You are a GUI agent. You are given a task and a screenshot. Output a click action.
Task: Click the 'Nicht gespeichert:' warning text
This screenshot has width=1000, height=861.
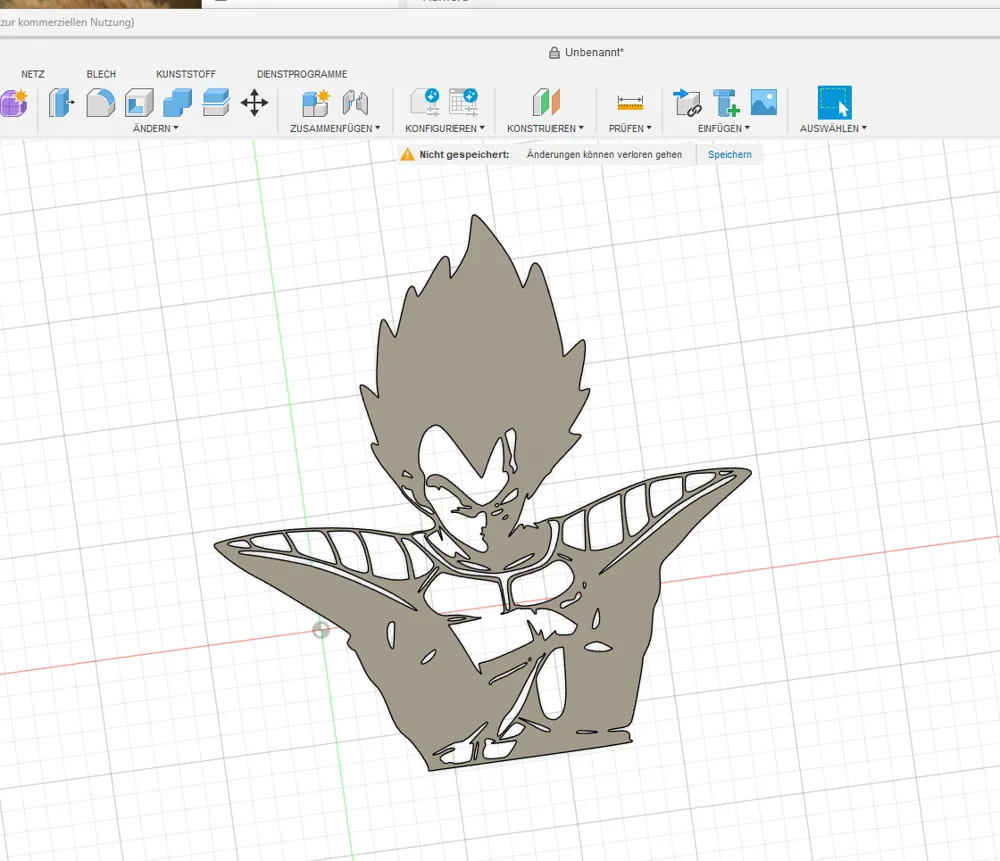[464, 154]
